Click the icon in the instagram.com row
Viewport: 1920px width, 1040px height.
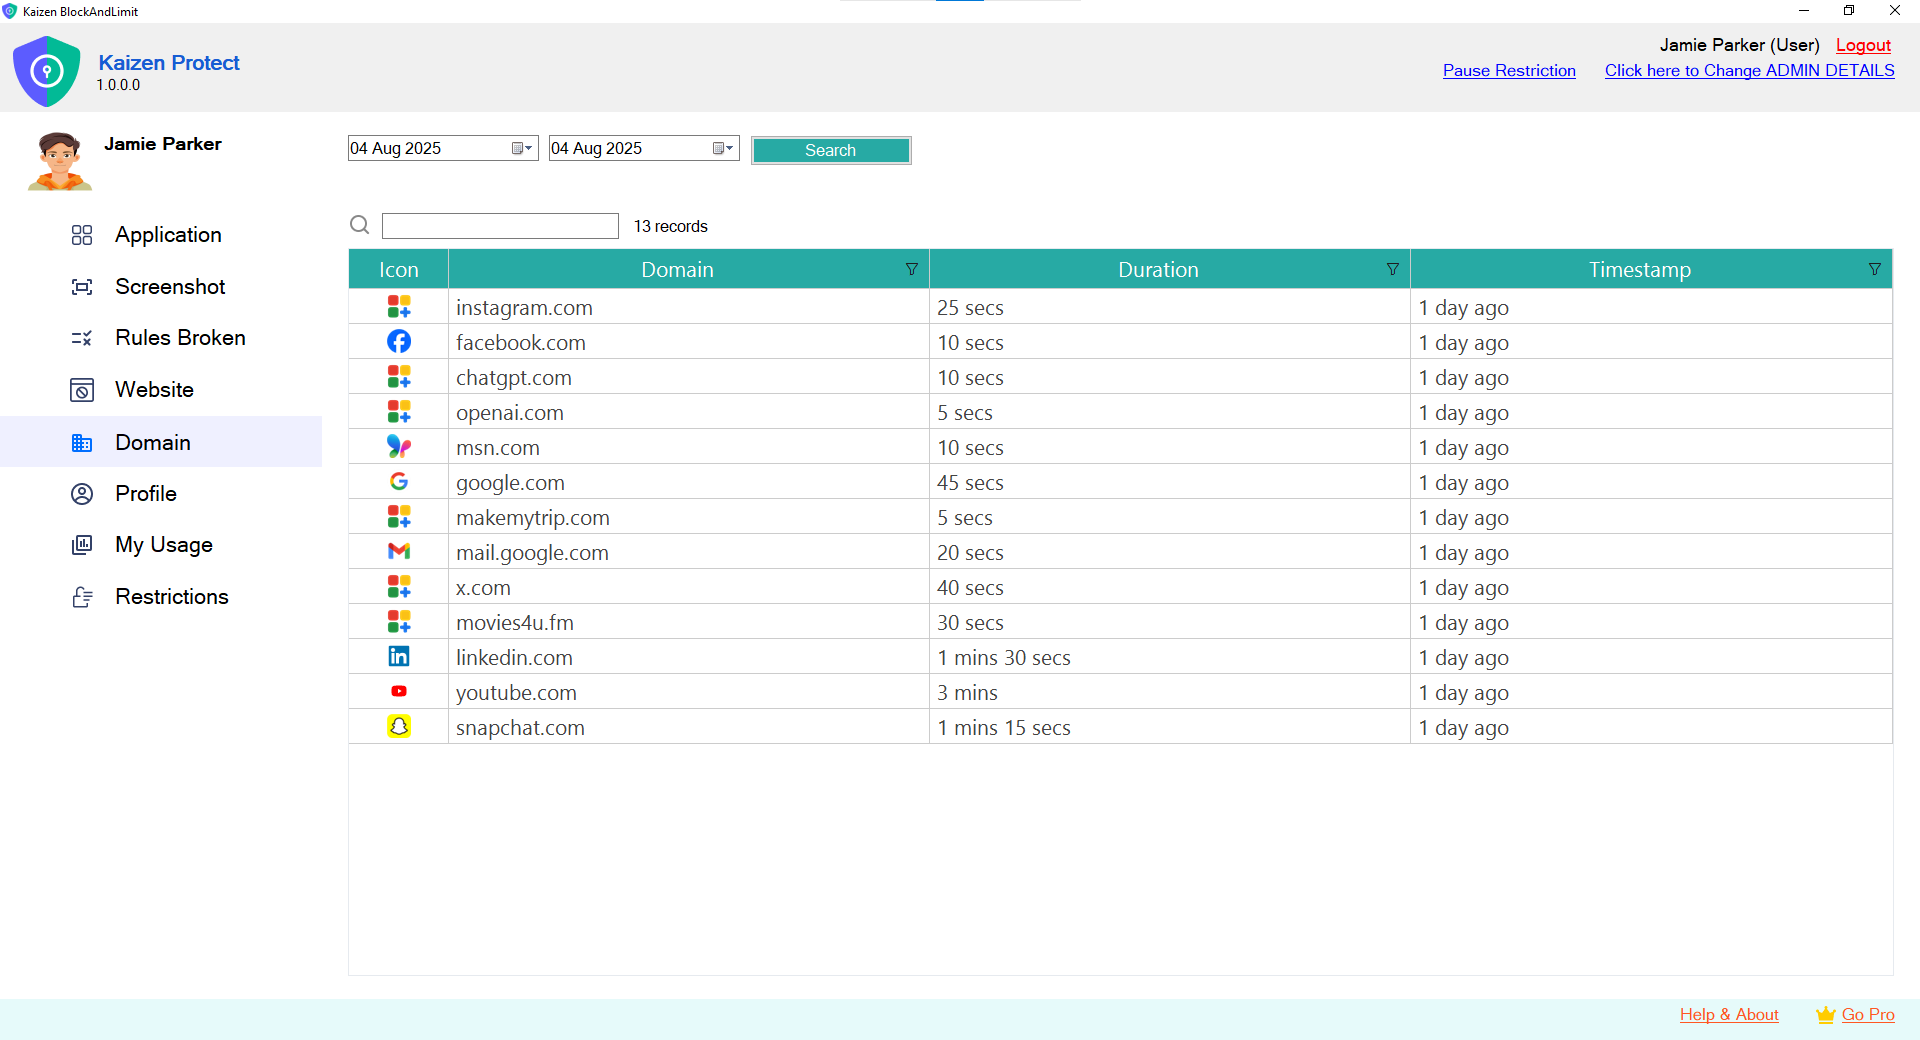[x=399, y=307]
